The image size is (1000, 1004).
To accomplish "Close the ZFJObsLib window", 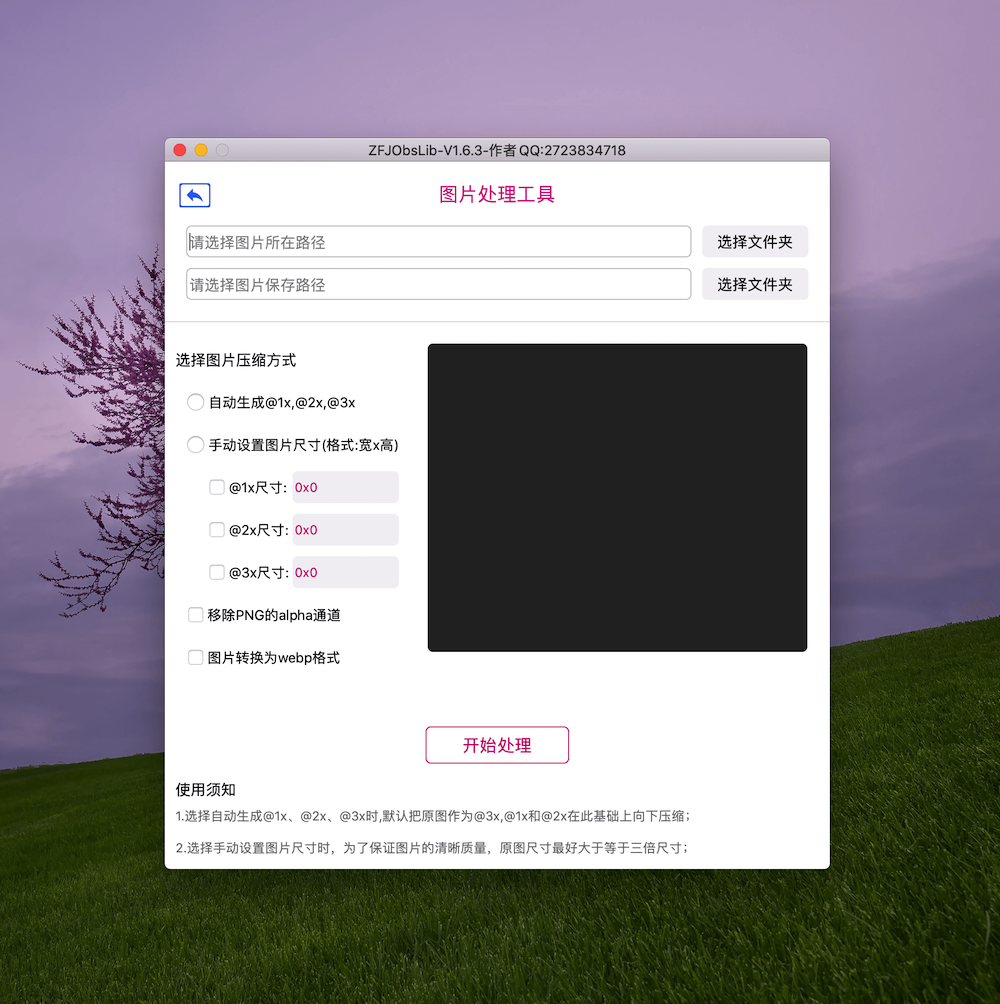I will (x=180, y=150).
